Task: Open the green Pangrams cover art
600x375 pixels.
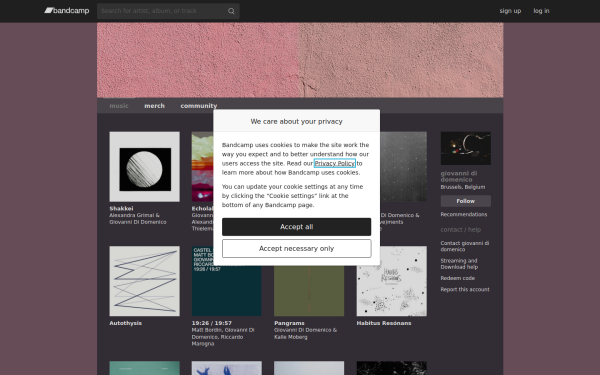Action: pyautogui.click(x=309, y=291)
